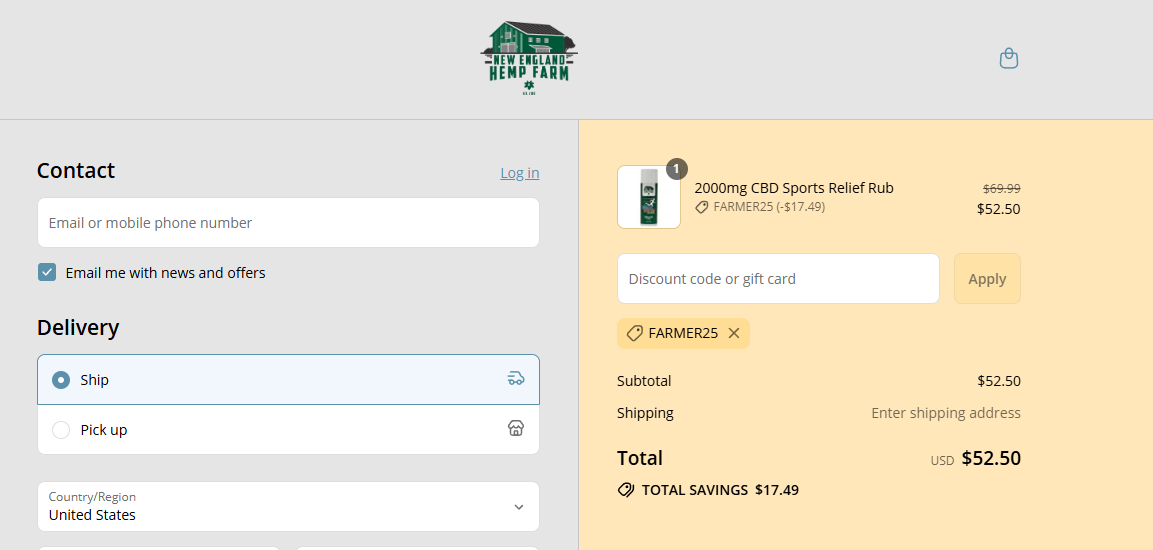Remove the FARMER25 discount code
Viewport: 1153px width, 550px height.
(x=733, y=333)
